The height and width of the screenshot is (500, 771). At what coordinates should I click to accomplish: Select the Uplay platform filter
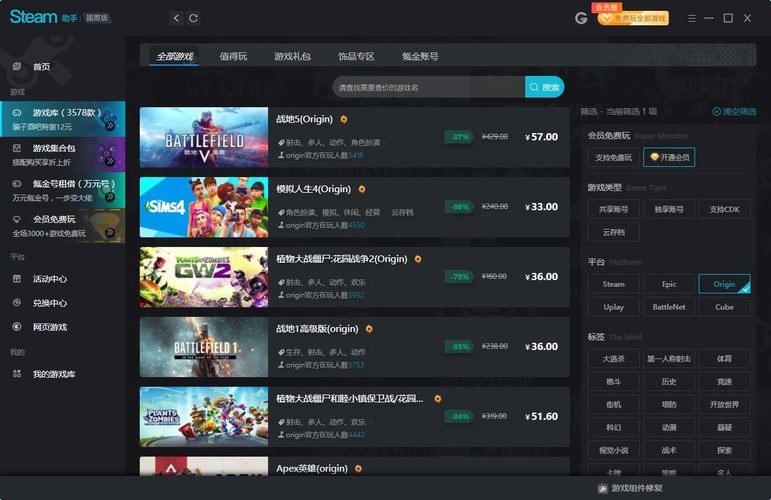pos(614,307)
